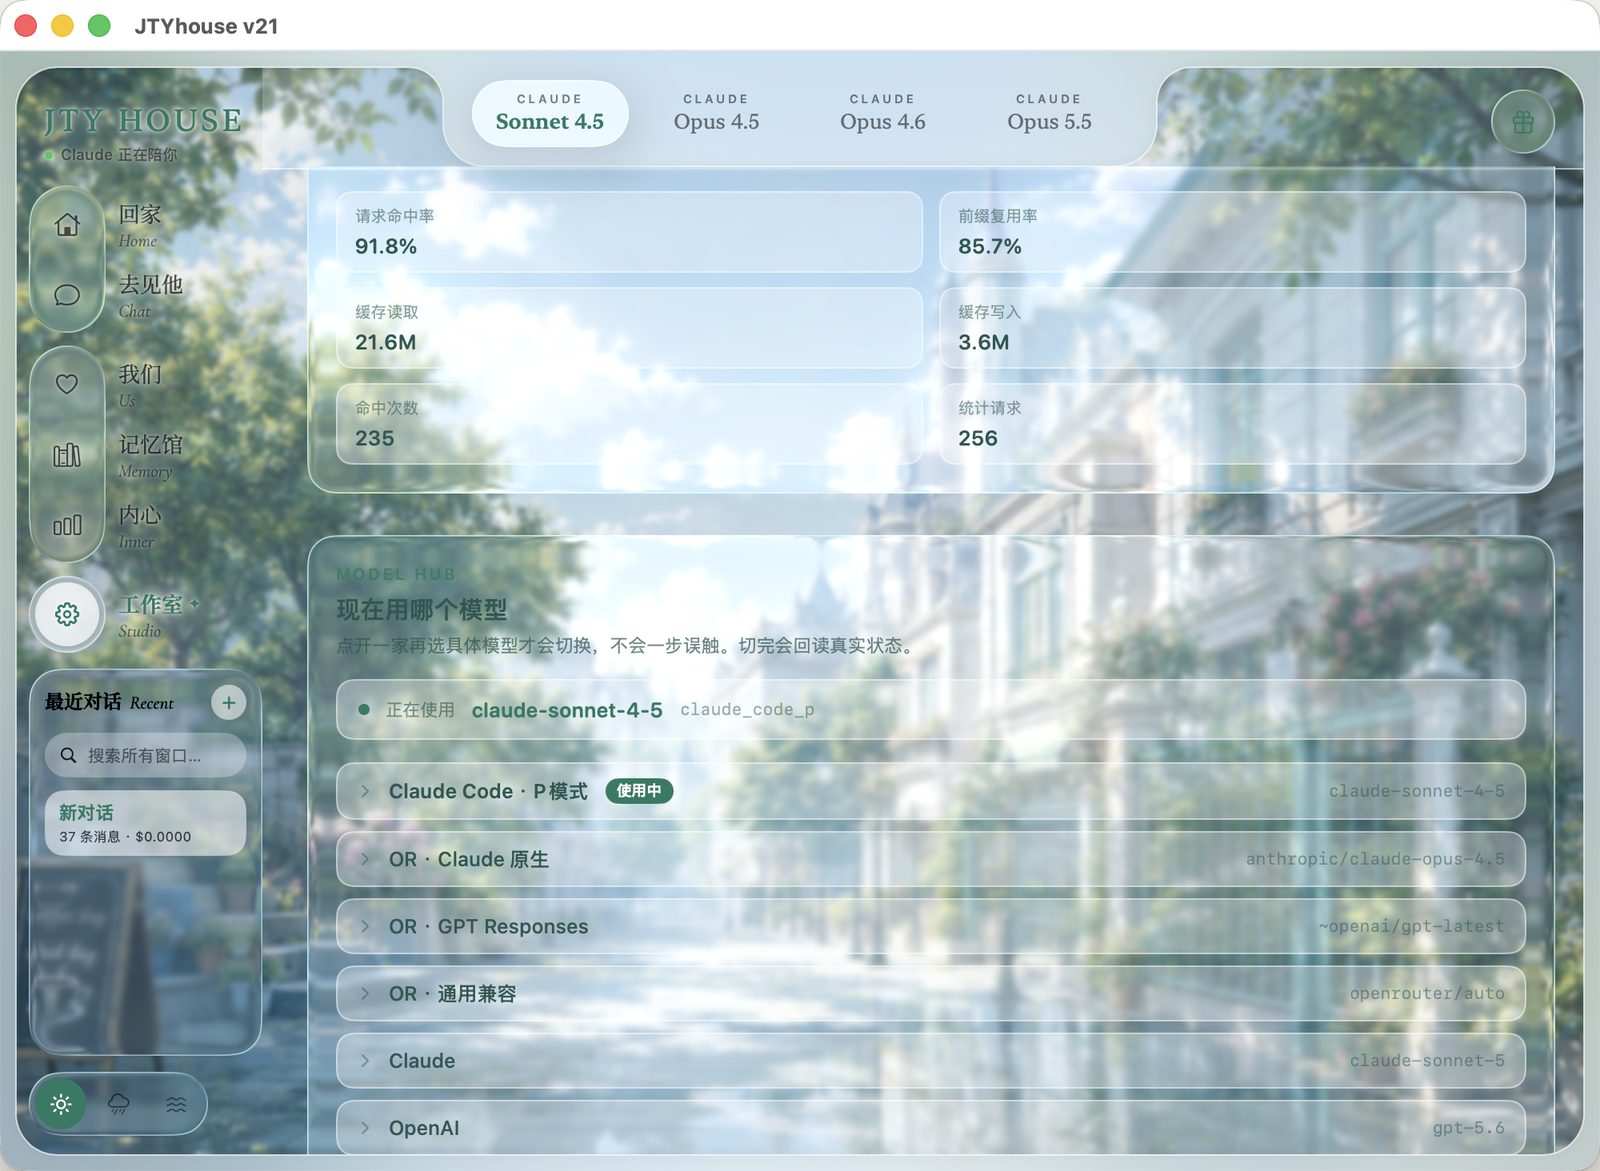Click the 请求命中率 91.8% card
Screen dimensions: 1600x1171
point(629,232)
